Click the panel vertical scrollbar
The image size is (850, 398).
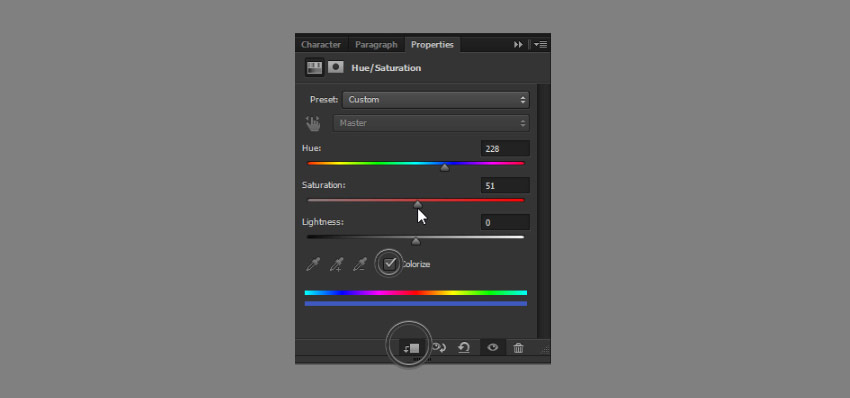tap(544, 211)
